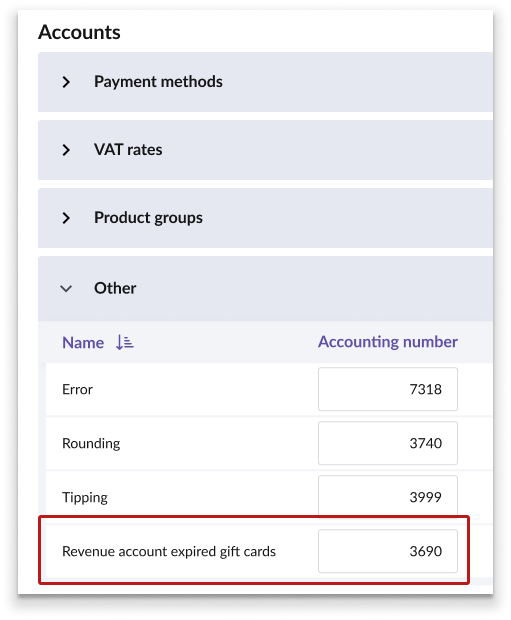This screenshot has width=511, height=620.
Task: Select the Error accounting number field
Action: 388,389
